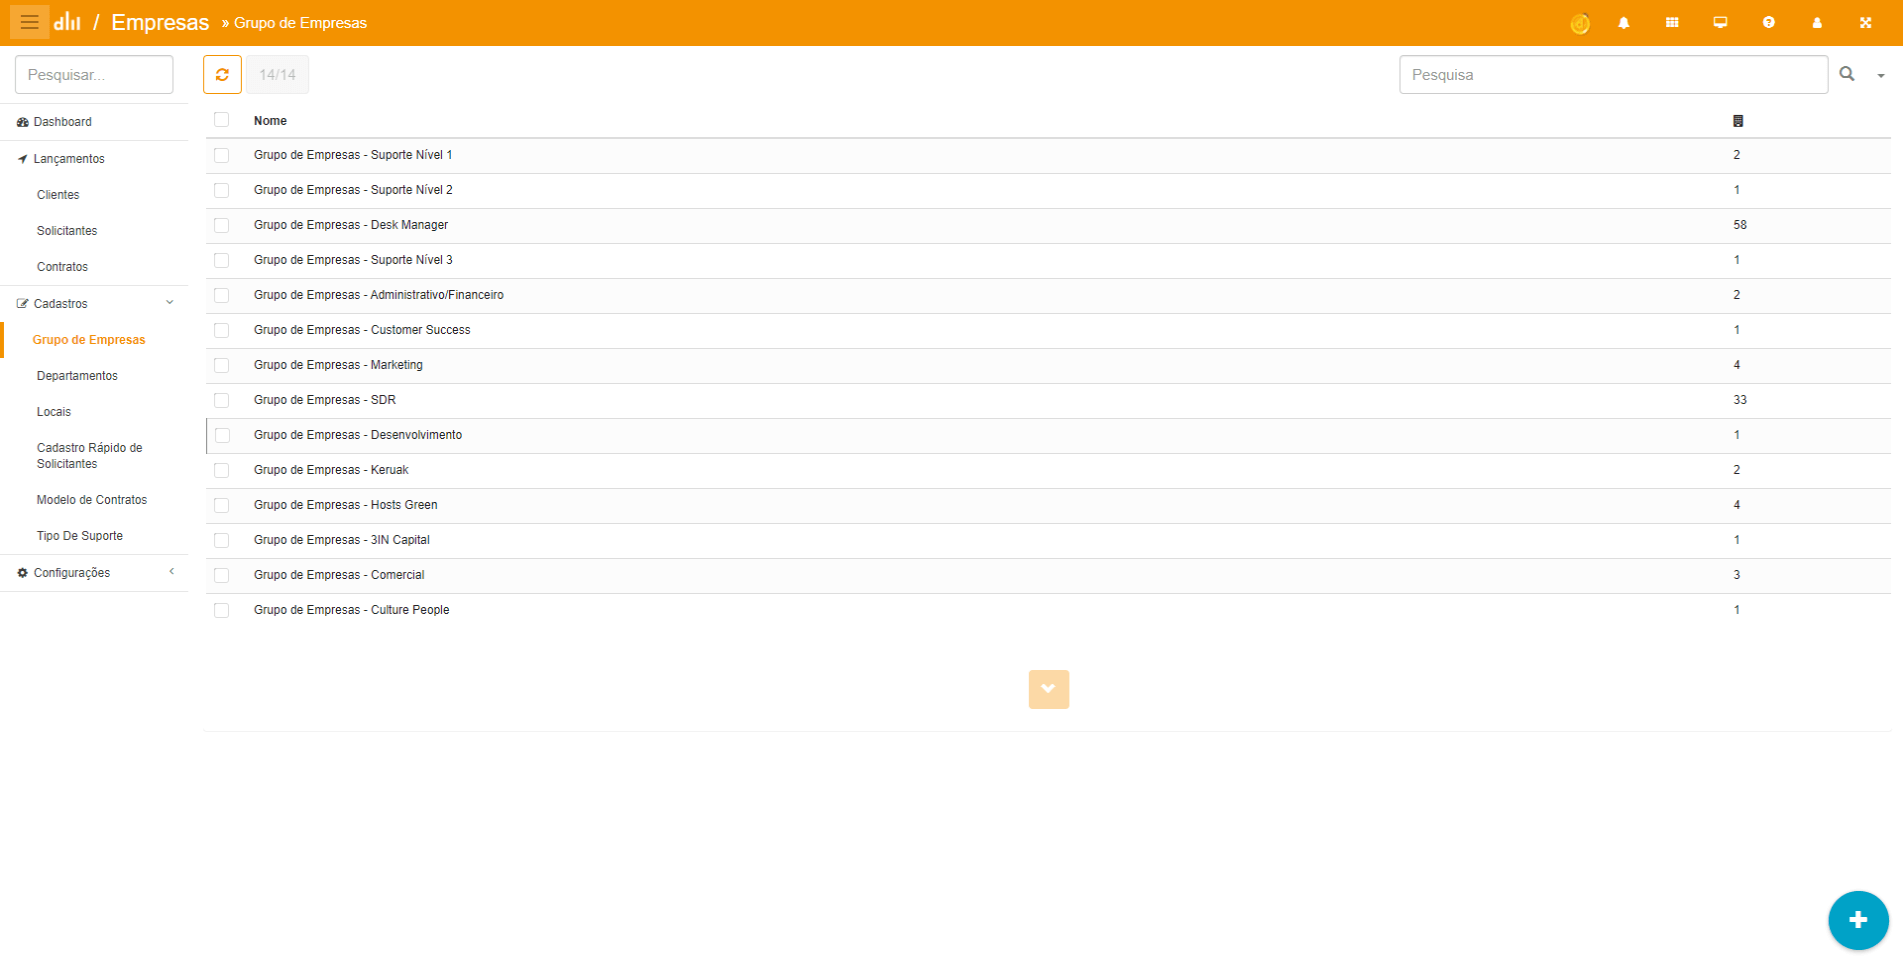Open the search options dropdown arrow
1903x969 pixels.
(x=1881, y=76)
